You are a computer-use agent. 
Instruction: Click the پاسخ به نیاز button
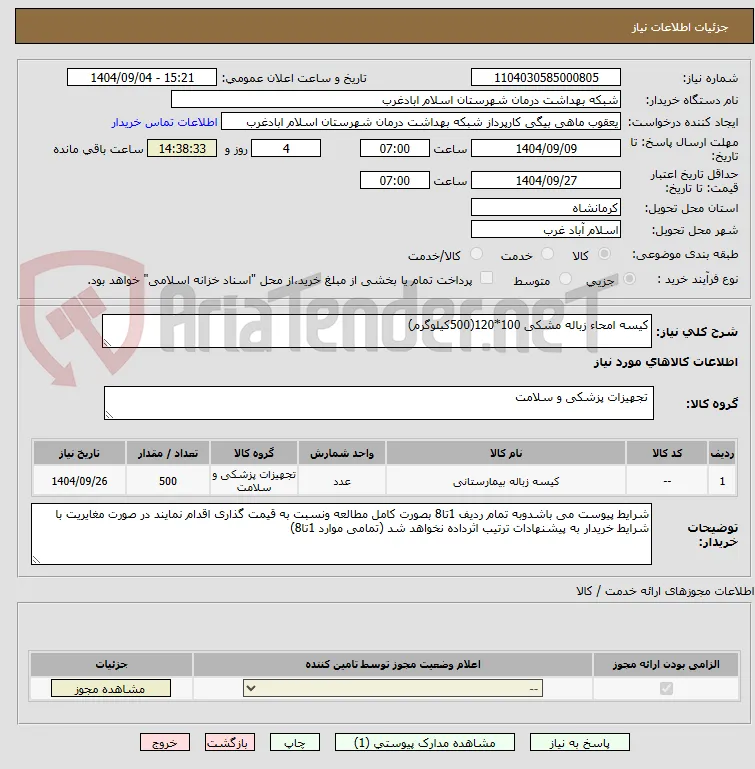pyautogui.click(x=579, y=743)
